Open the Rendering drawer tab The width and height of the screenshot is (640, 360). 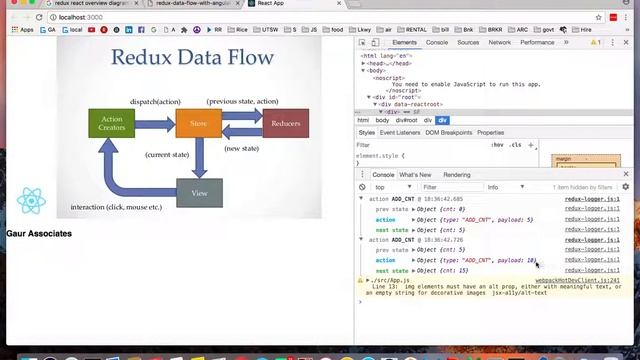tap(457, 175)
